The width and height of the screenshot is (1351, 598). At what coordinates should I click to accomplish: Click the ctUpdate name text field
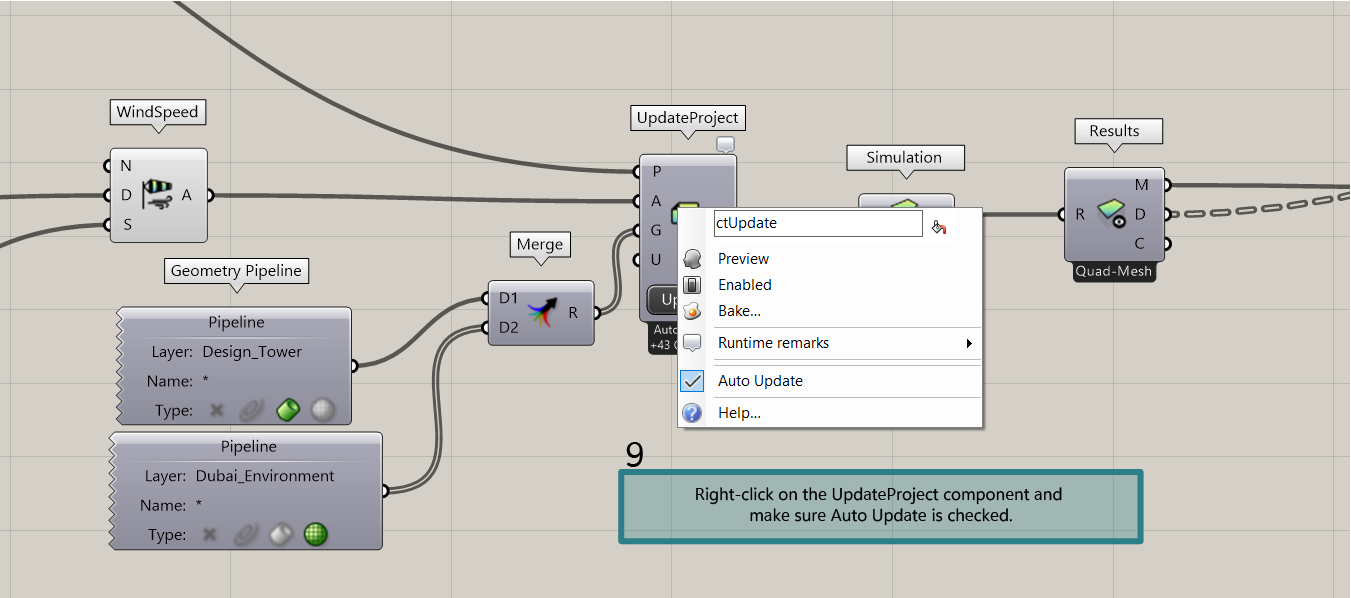coord(817,224)
